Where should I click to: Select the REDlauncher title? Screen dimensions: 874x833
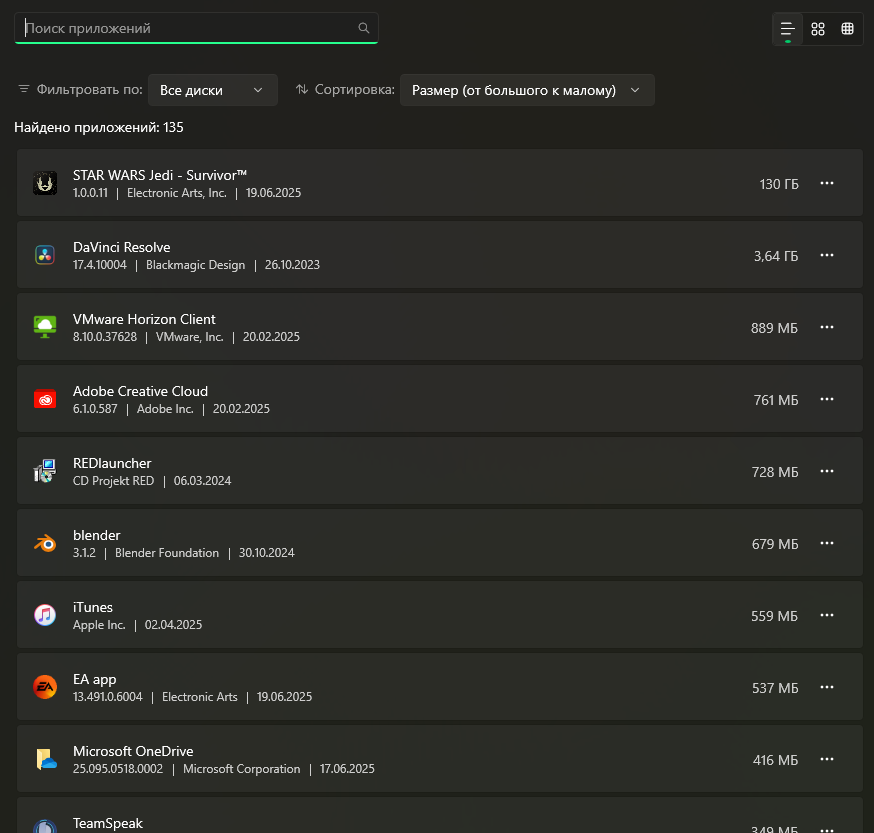click(x=112, y=463)
